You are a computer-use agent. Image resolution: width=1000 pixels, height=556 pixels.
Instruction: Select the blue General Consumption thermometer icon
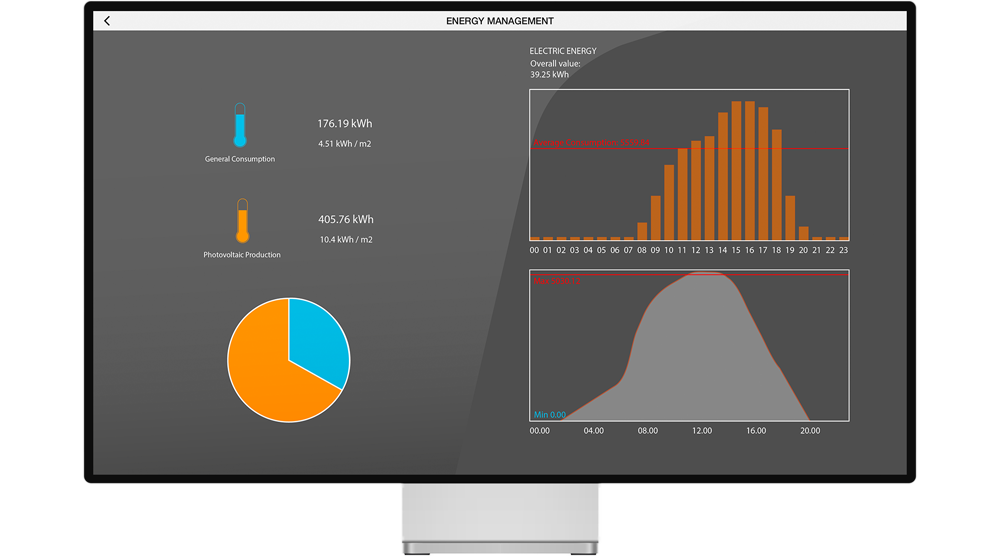[x=240, y=125]
